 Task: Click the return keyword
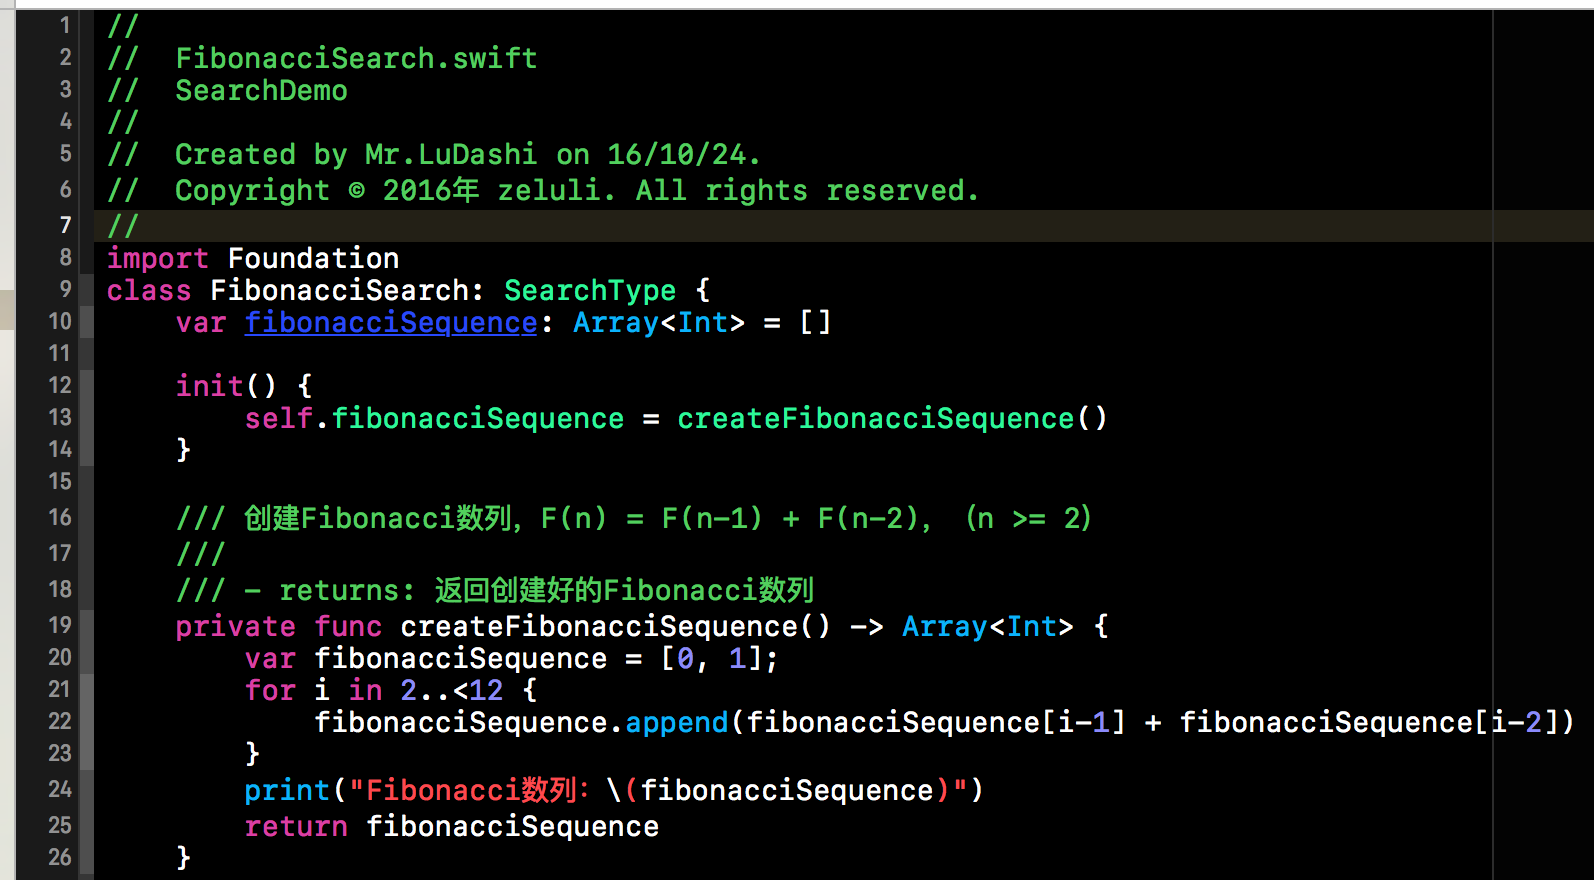(296, 827)
